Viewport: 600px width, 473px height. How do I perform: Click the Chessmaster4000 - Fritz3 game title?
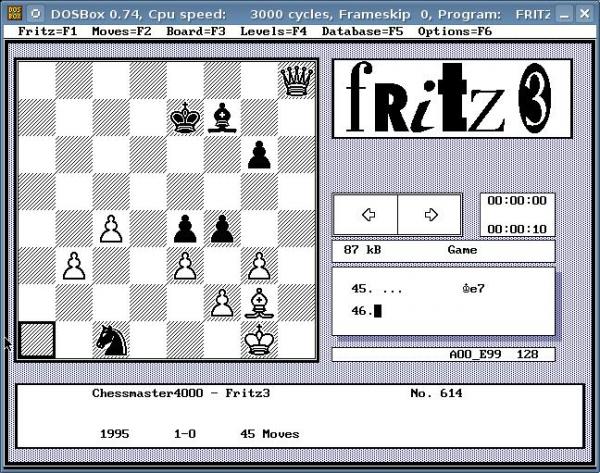pyautogui.click(x=181, y=393)
